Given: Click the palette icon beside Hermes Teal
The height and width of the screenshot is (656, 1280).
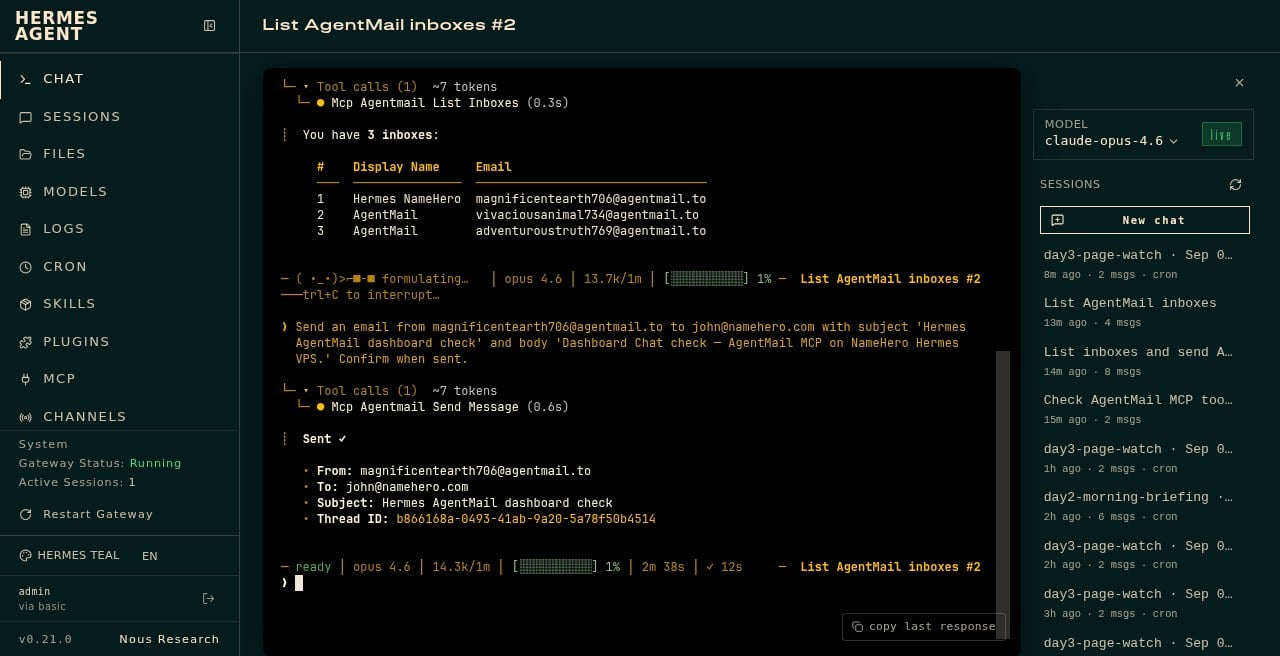Looking at the screenshot, I should 25,555.
